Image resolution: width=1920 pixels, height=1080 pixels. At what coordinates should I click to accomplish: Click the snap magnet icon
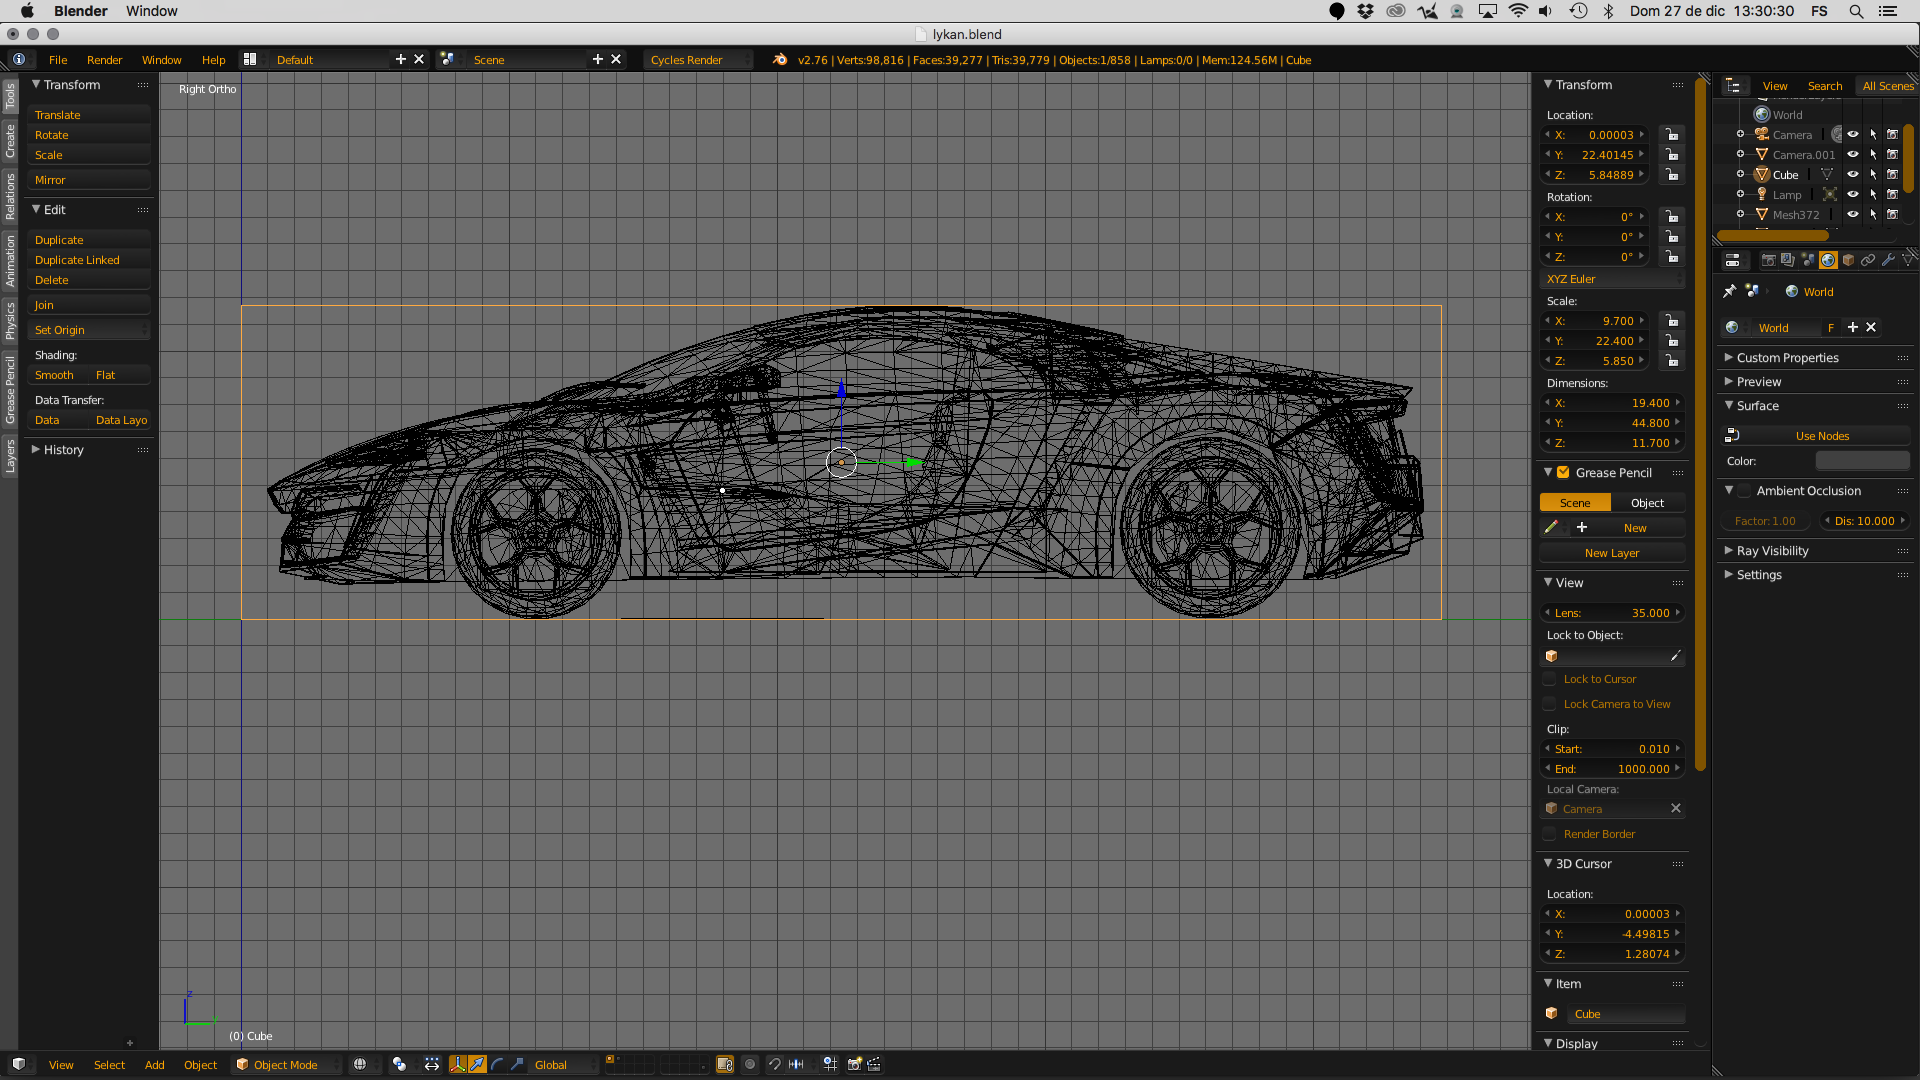tap(774, 1065)
